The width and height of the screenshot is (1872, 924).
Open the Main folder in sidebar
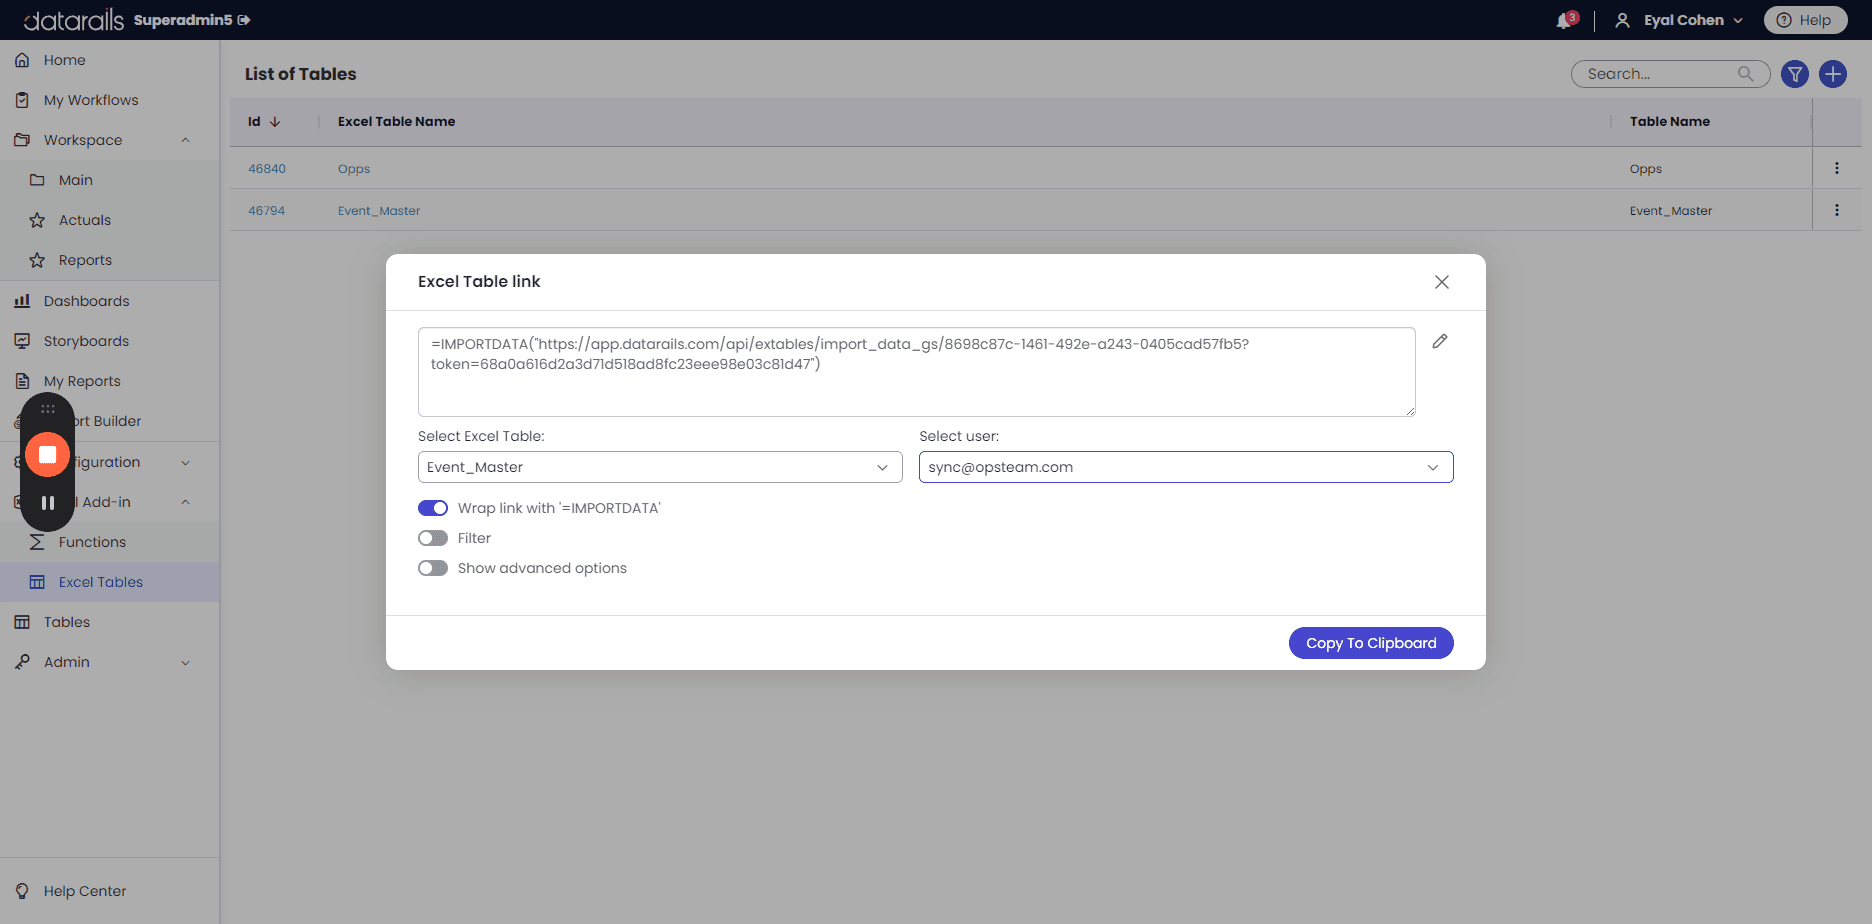tap(76, 180)
